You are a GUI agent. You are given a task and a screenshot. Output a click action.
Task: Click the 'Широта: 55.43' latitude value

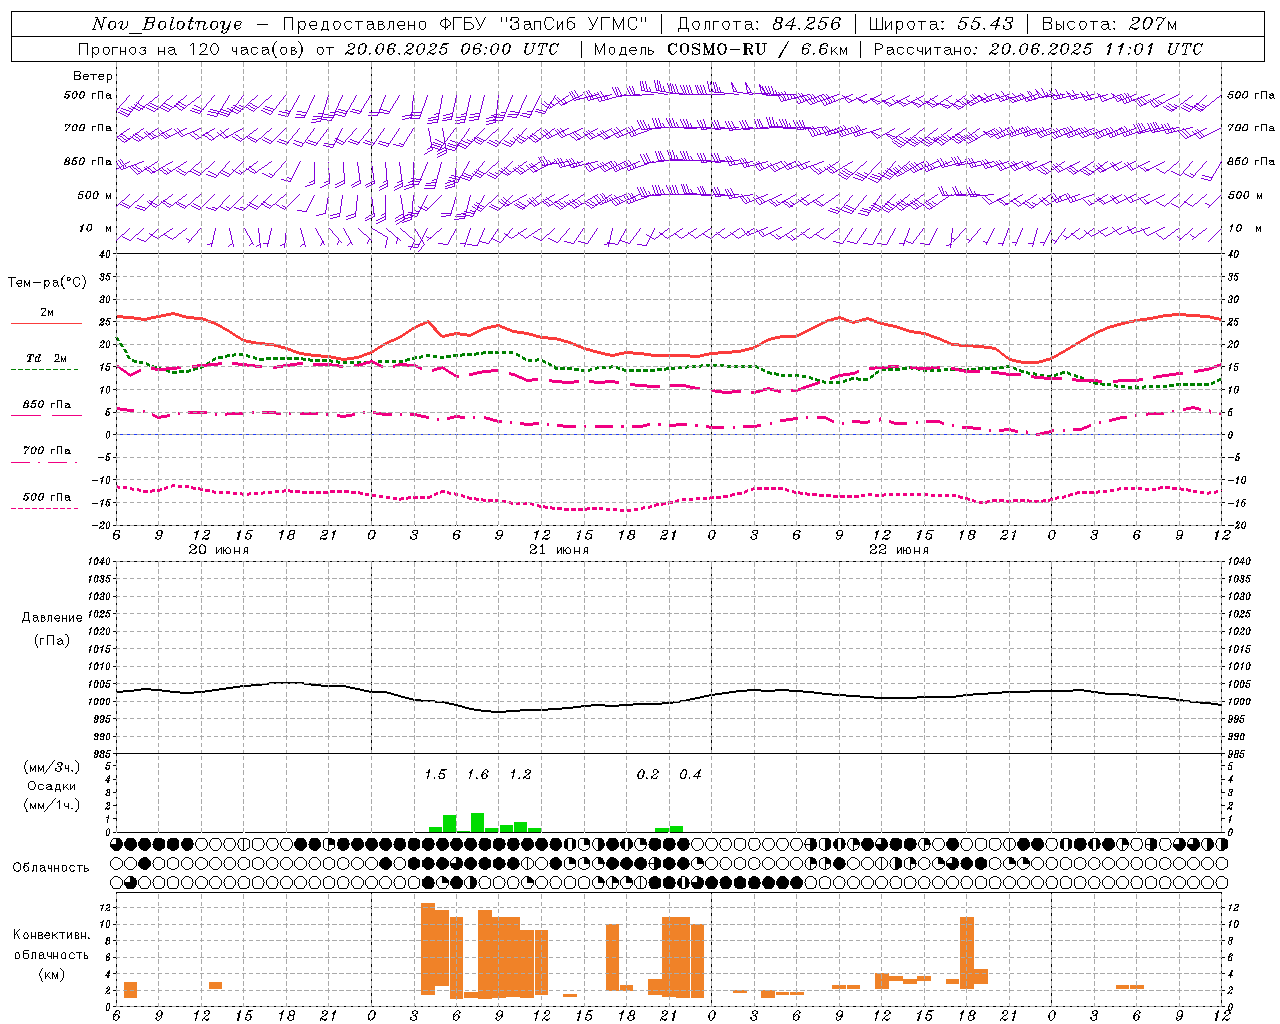click(x=940, y=24)
